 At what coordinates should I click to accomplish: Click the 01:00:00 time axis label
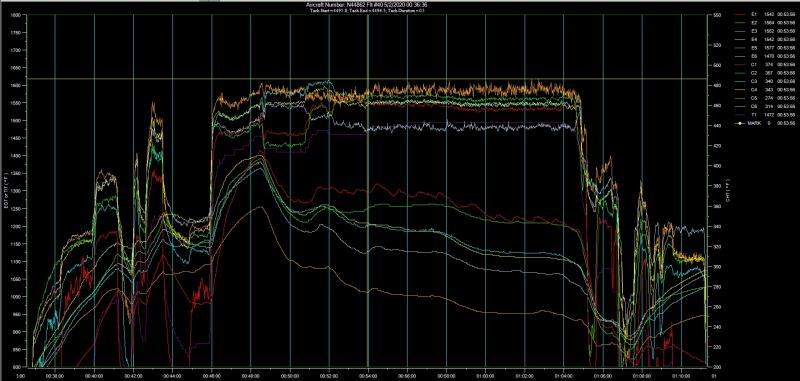485,375
